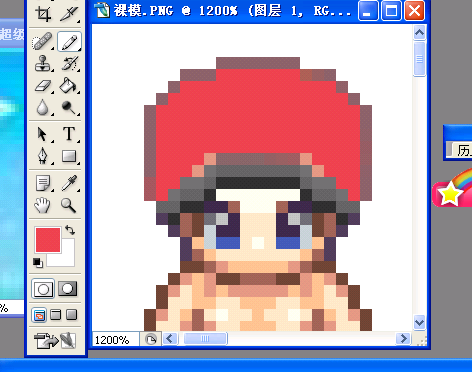This screenshot has width=472, height=372.
Task: Select the Paint Bucket tool
Action: point(69,86)
